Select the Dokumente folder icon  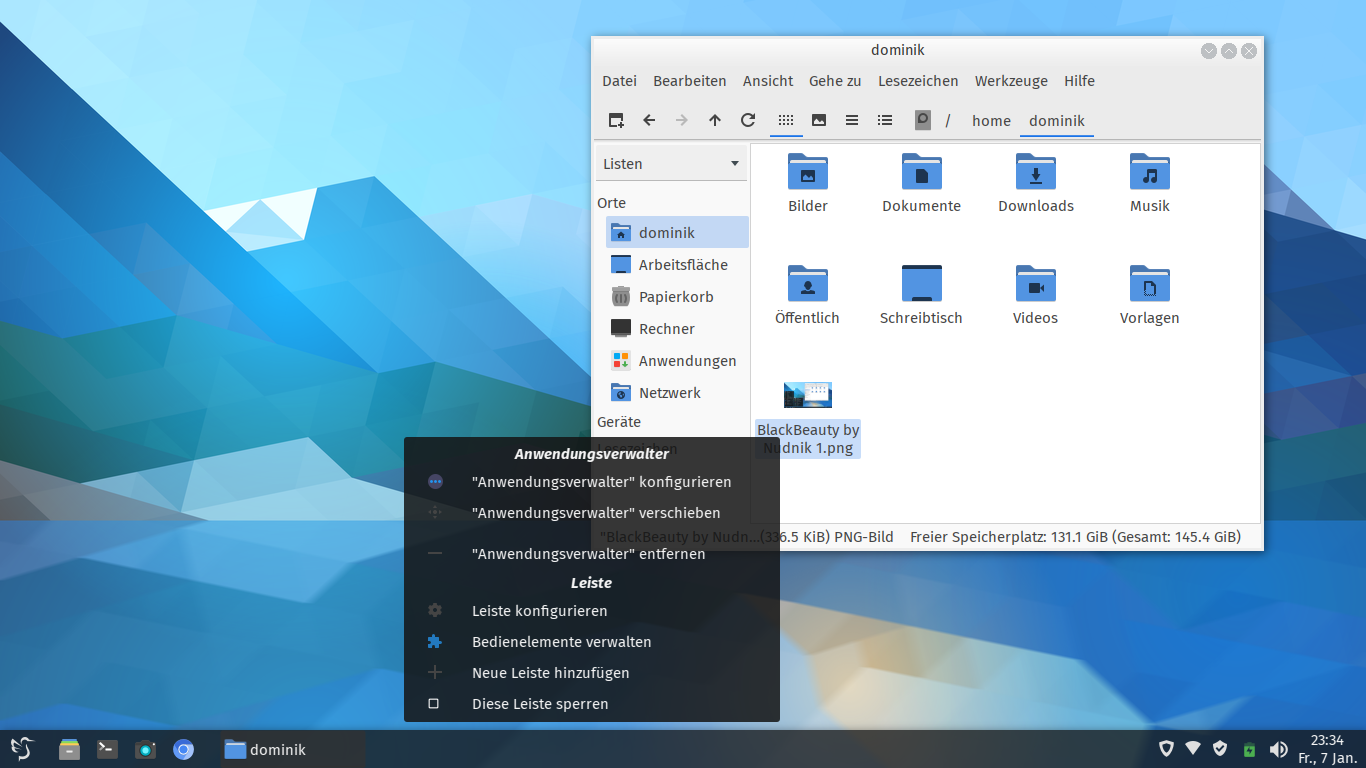tap(922, 172)
